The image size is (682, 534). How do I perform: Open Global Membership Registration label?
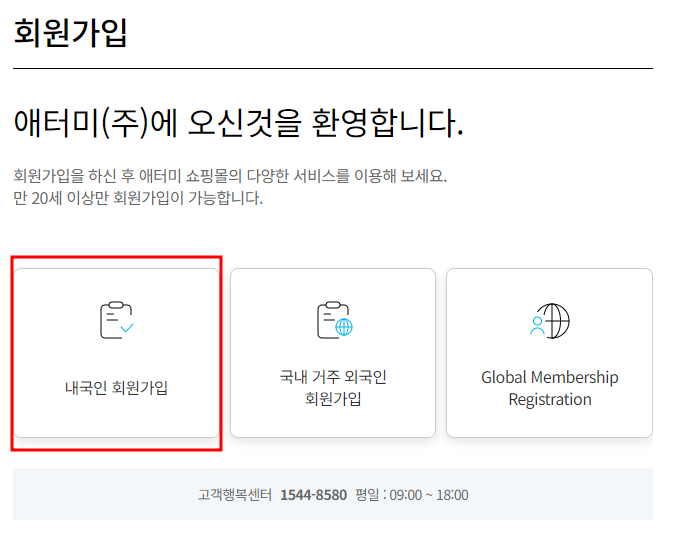tap(550, 388)
